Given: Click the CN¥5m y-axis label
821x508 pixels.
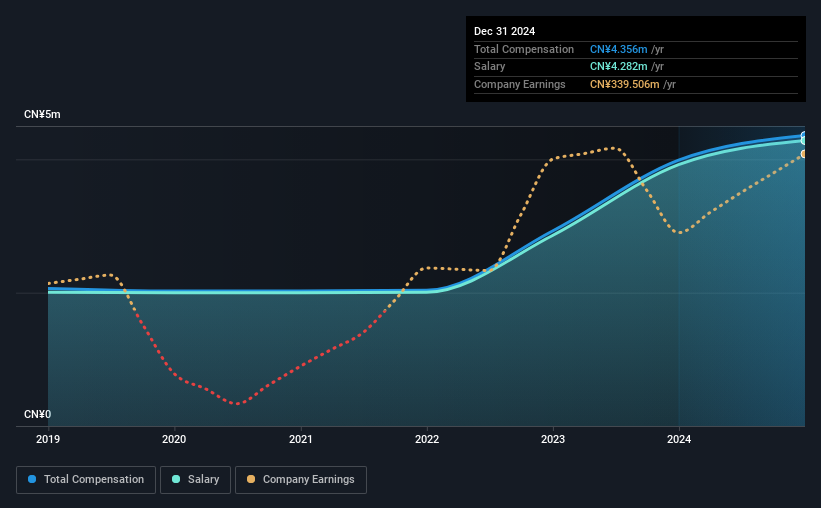Looking at the screenshot, I should pos(42,115).
